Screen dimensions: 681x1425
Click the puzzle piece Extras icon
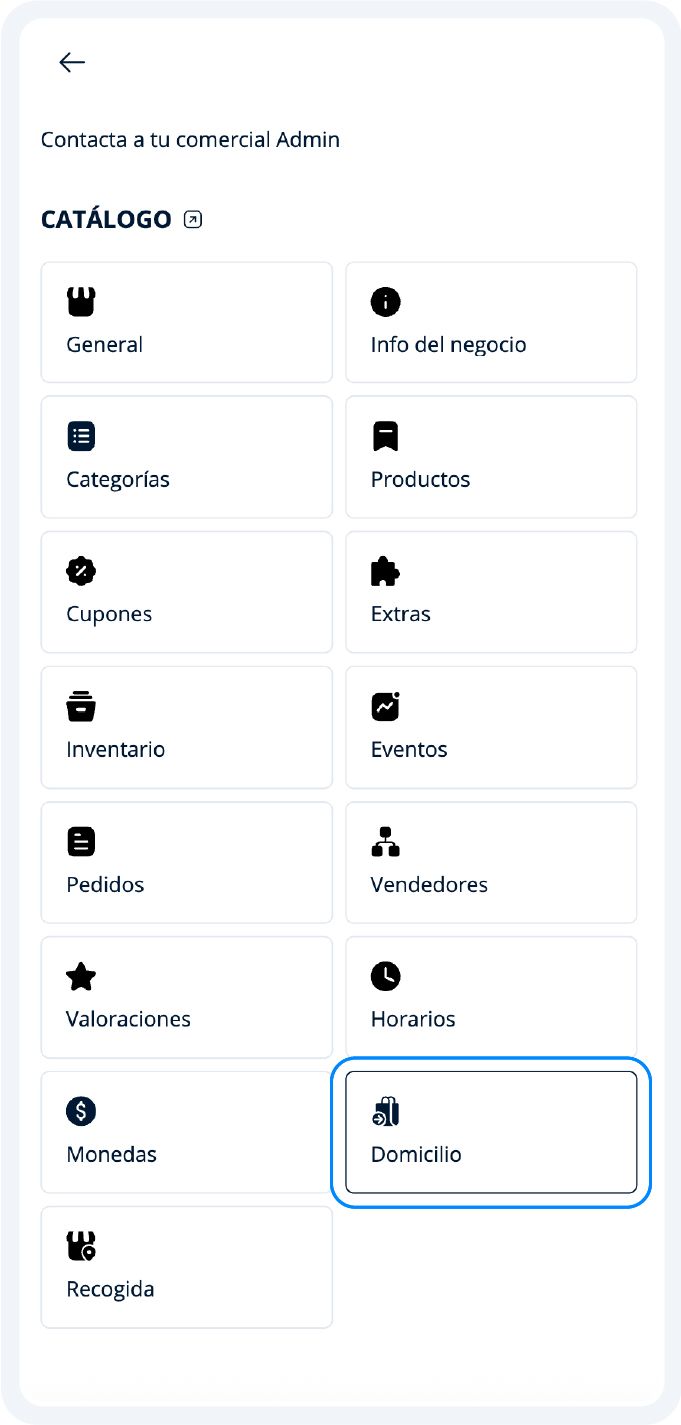pos(385,571)
